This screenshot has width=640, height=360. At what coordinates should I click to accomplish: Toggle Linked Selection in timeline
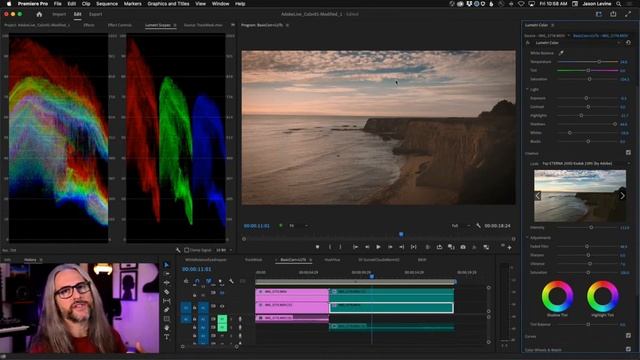click(x=209, y=281)
